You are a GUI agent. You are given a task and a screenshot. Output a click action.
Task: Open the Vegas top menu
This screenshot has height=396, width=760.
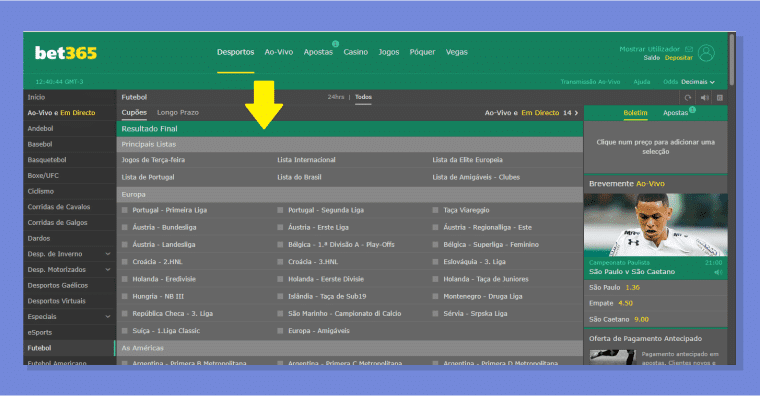coord(457,52)
